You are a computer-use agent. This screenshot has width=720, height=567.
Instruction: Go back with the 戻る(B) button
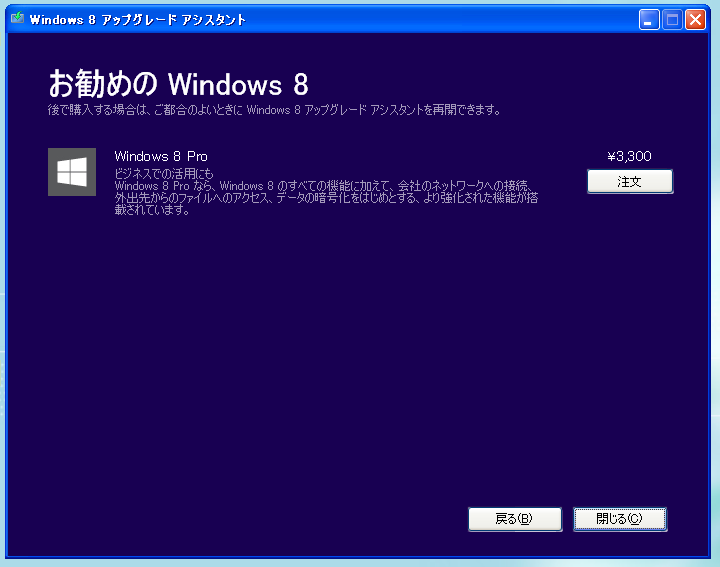(x=515, y=519)
